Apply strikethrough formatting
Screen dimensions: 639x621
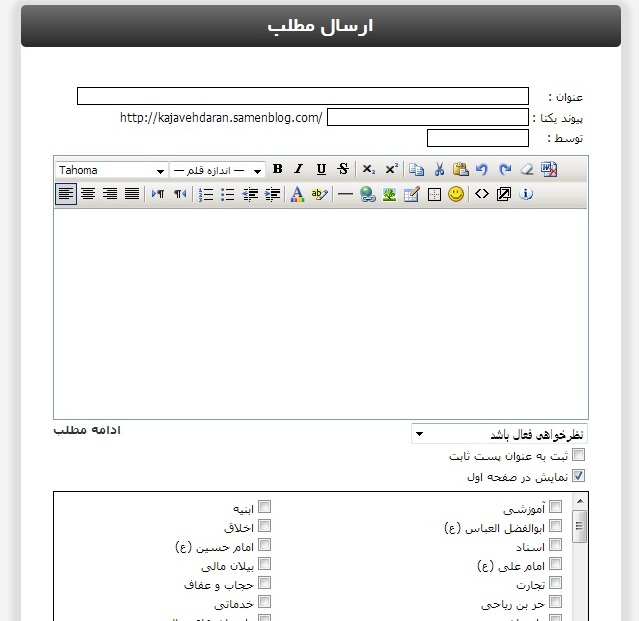pyautogui.click(x=343, y=169)
